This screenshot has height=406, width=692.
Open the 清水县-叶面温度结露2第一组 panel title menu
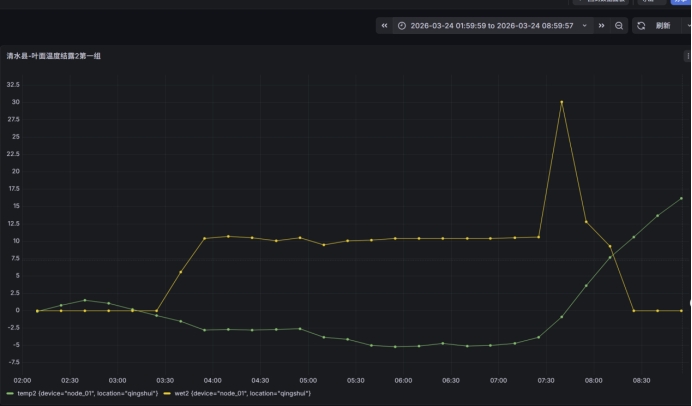coord(53,56)
